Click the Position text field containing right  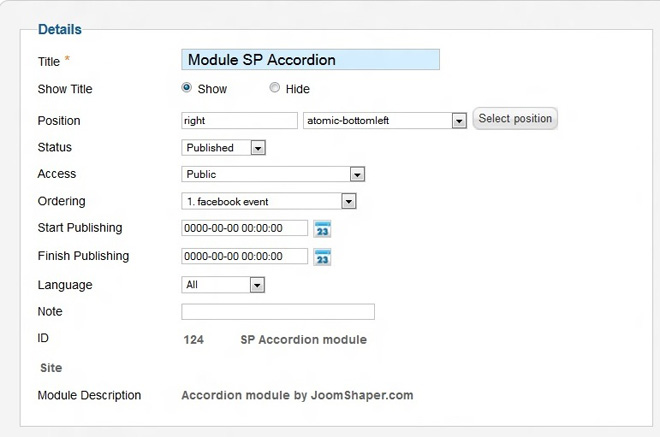pos(239,120)
